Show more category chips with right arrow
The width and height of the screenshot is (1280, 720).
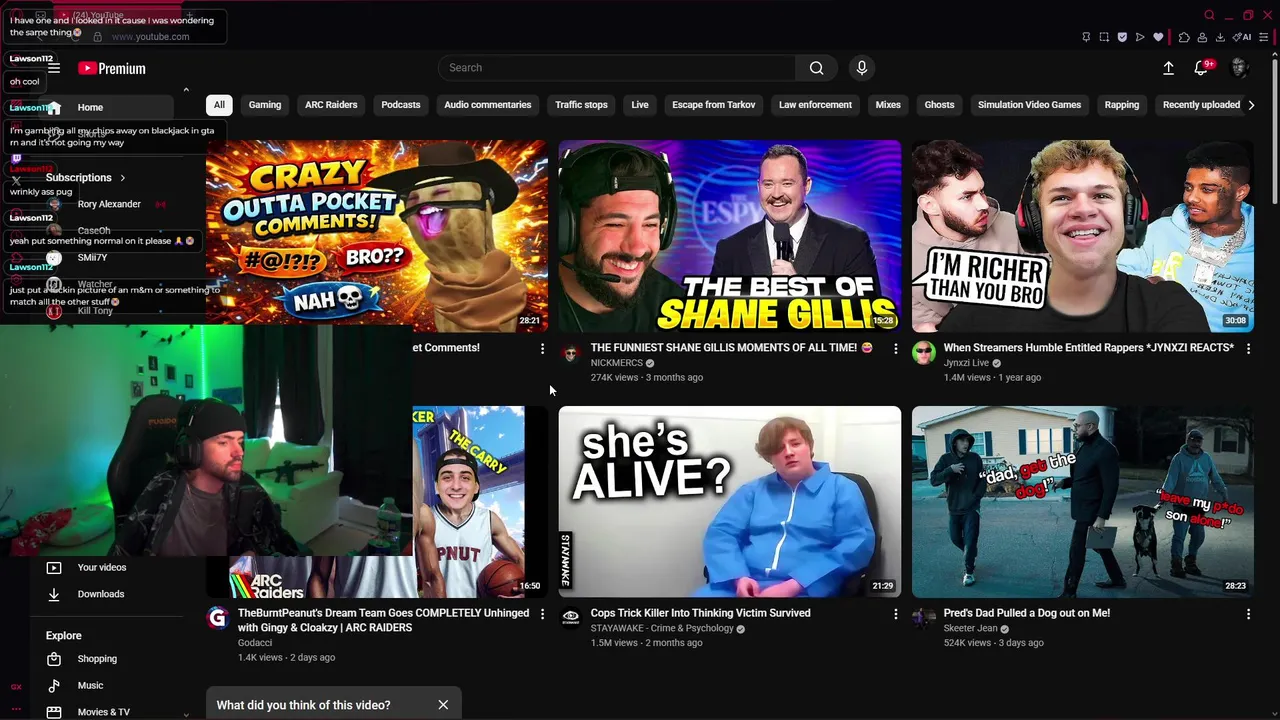pyautogui.click(x=1251, y=105)
